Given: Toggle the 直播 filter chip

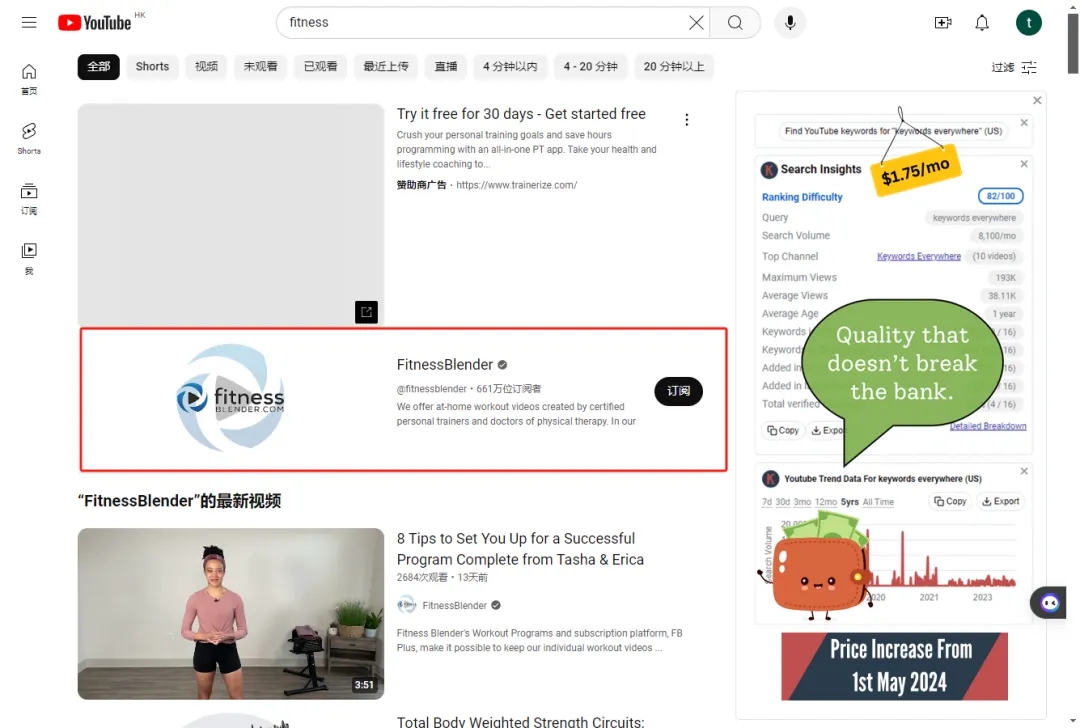Looking at the screenshot, I should click(445, 66).
